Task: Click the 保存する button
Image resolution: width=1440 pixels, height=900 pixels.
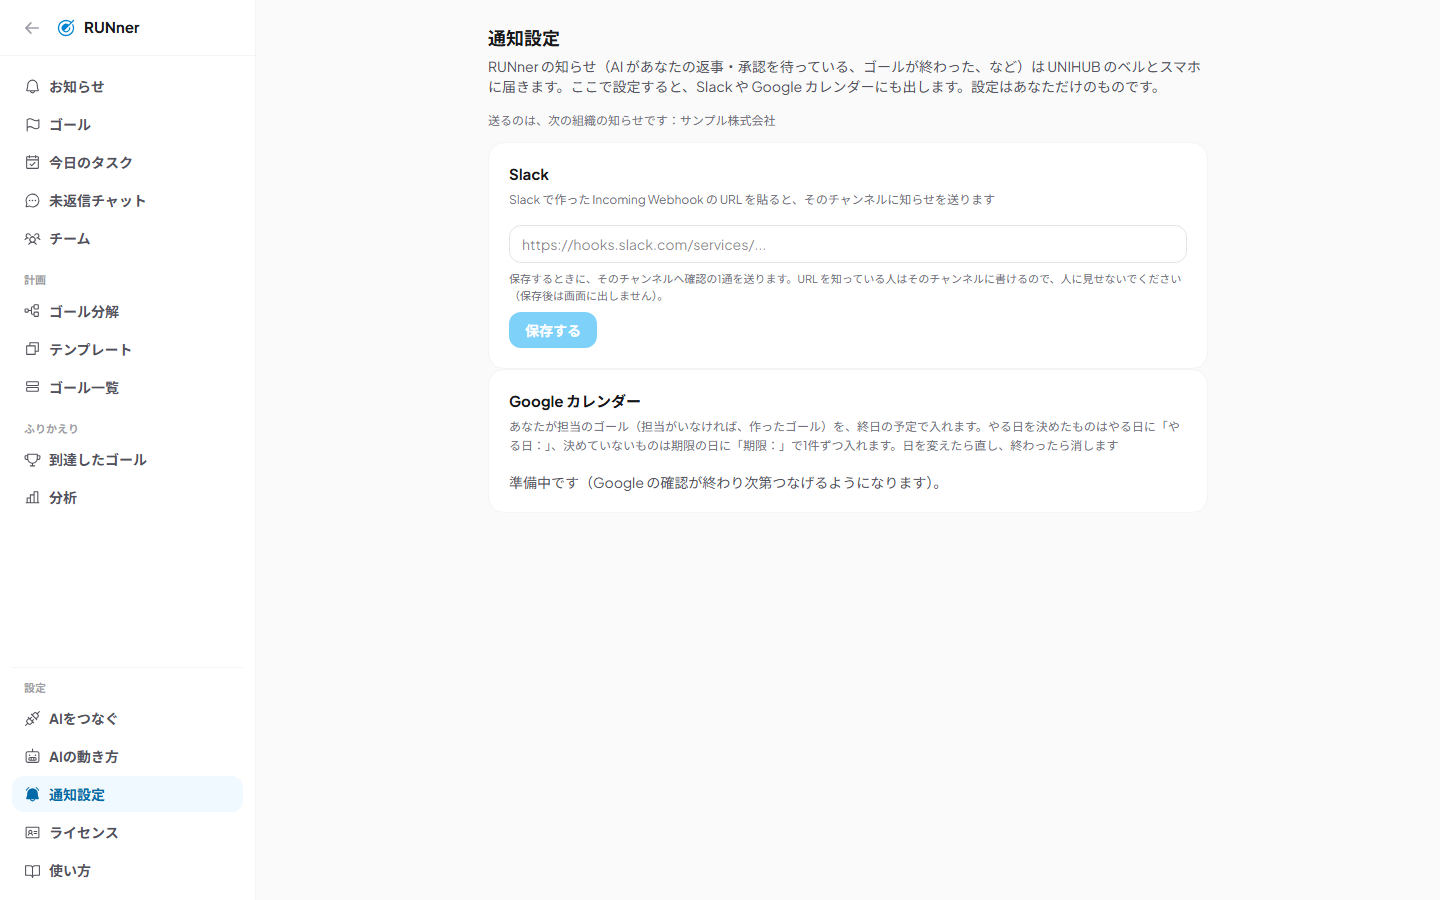Action: coord(553,330)
